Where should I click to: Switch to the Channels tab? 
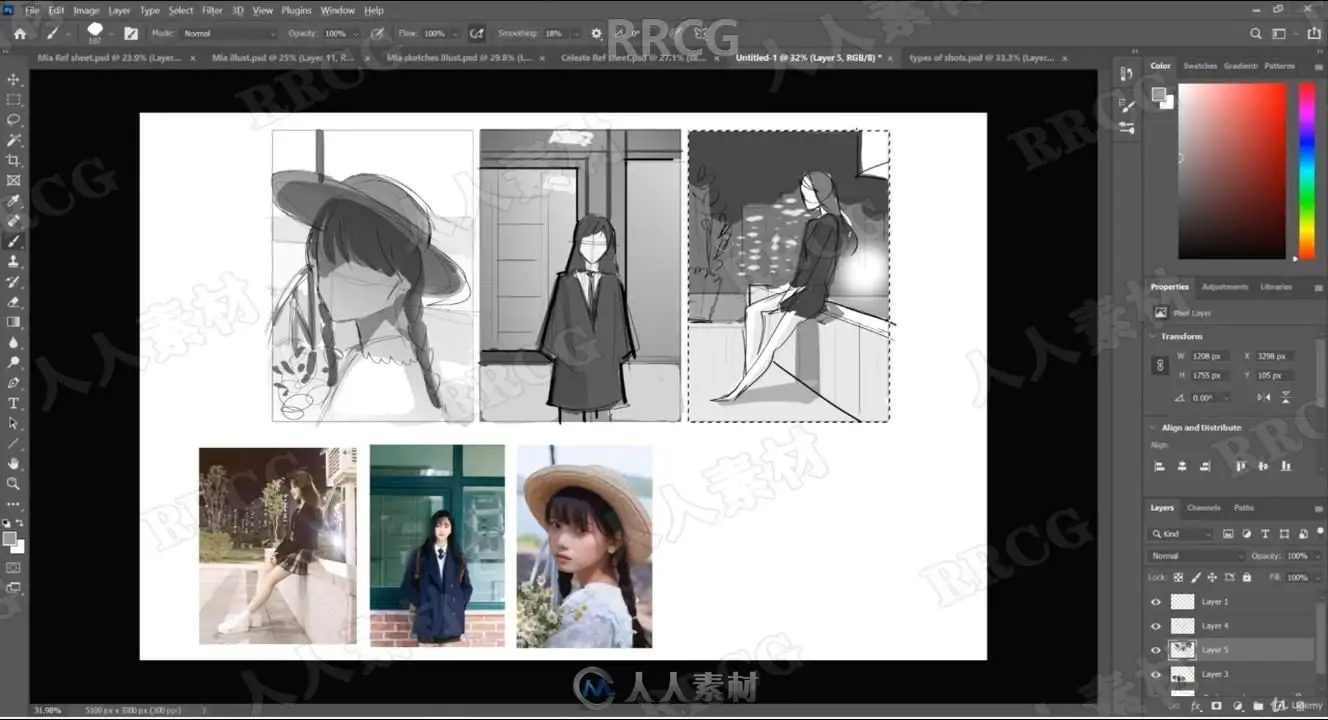[1203, 508]
